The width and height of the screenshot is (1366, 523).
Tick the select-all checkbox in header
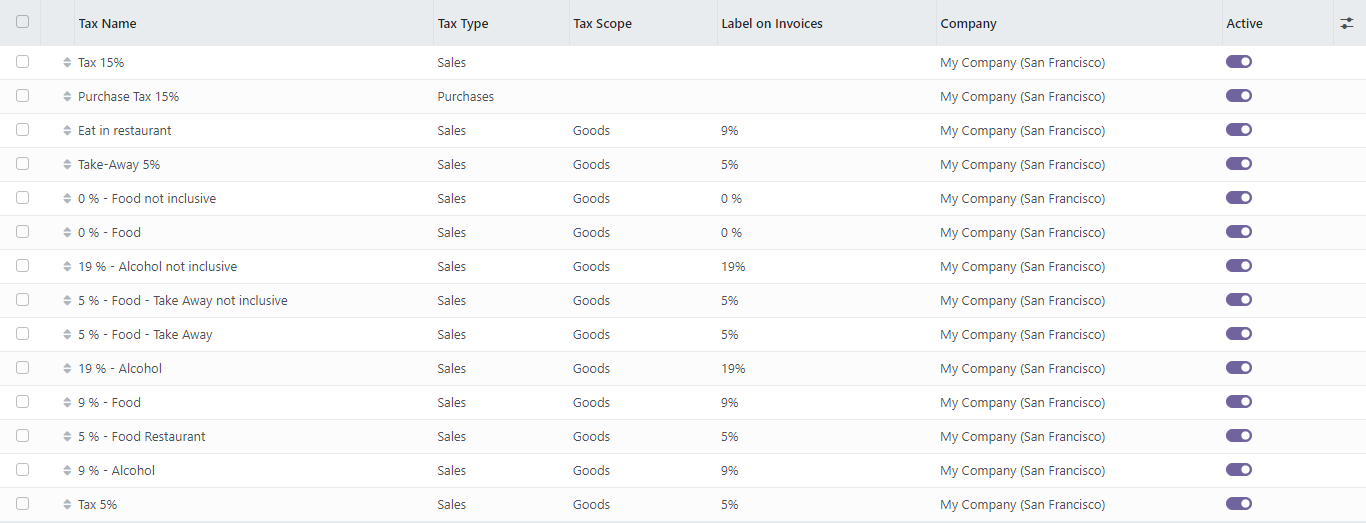tap(23, 22)
